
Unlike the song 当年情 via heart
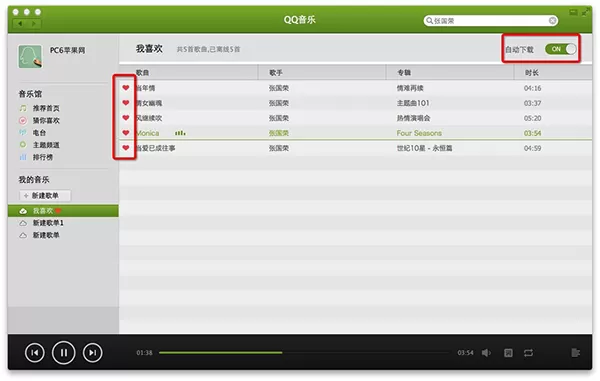[126, 88]
